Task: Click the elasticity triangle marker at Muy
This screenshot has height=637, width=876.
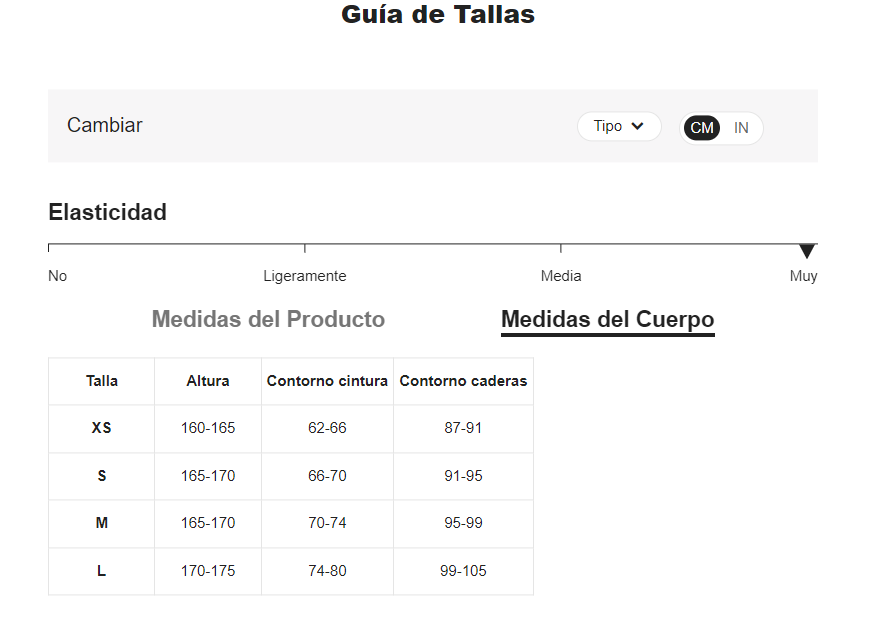Action: click(x=807, y=251)
